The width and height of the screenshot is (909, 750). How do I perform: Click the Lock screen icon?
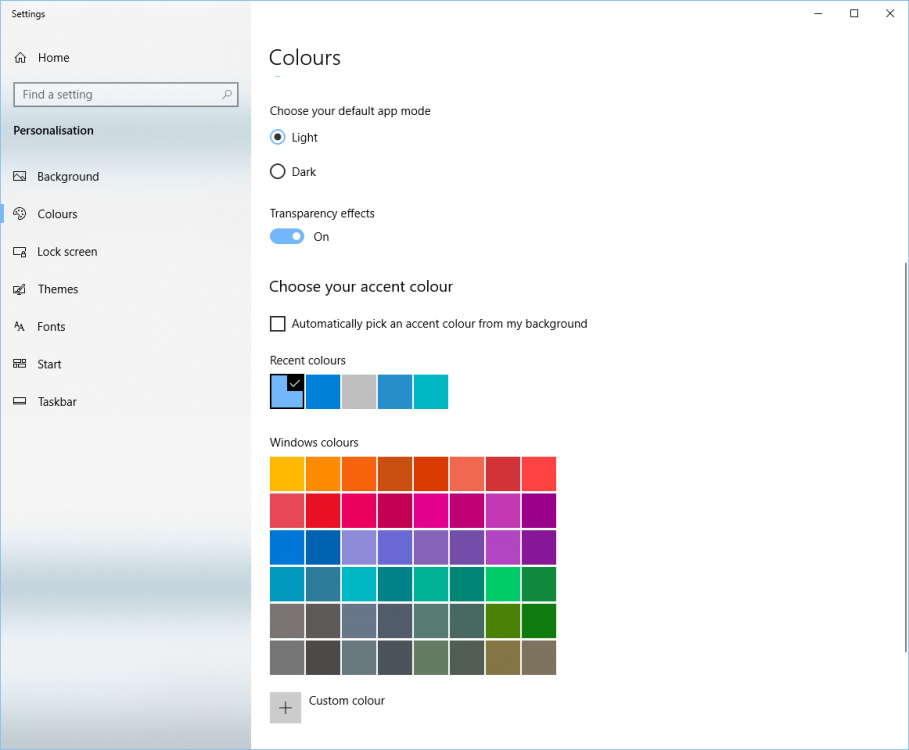(x=20, y=252)
